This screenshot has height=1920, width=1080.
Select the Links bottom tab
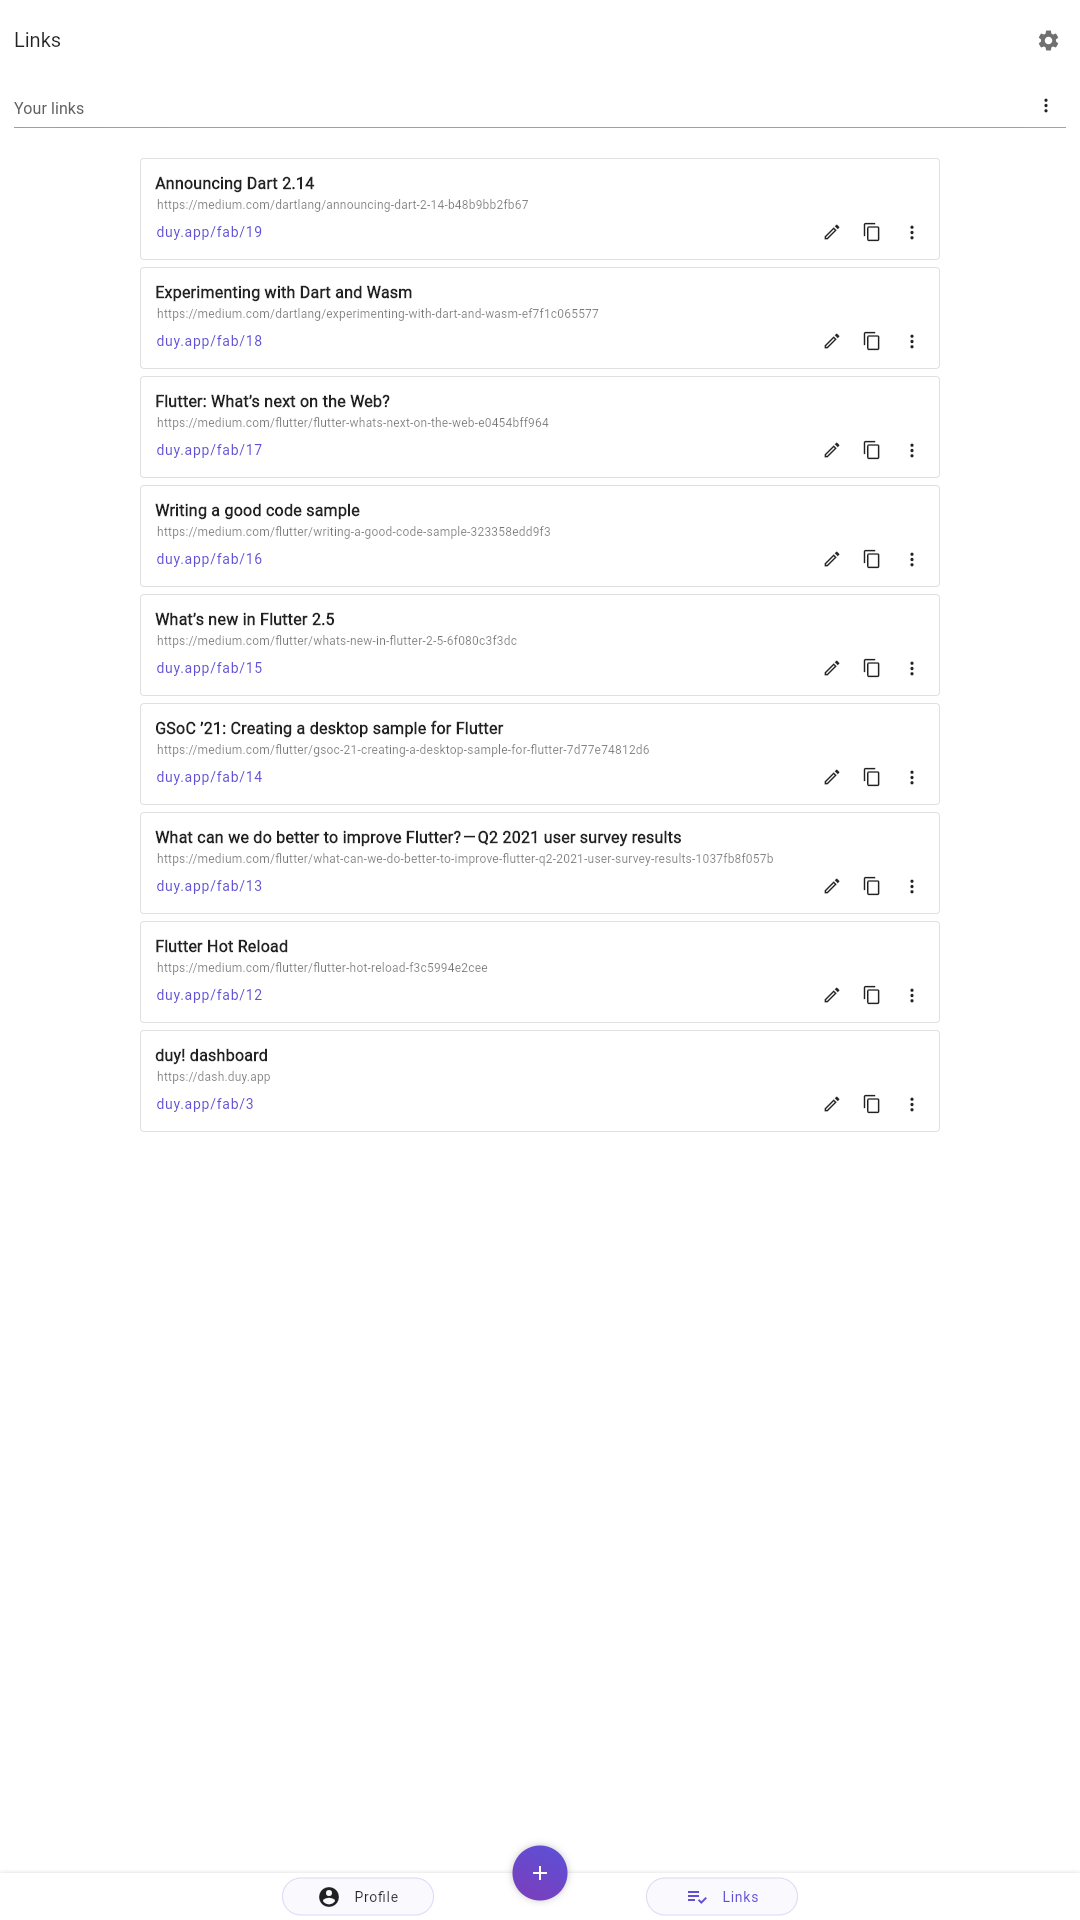[722, 1896]
